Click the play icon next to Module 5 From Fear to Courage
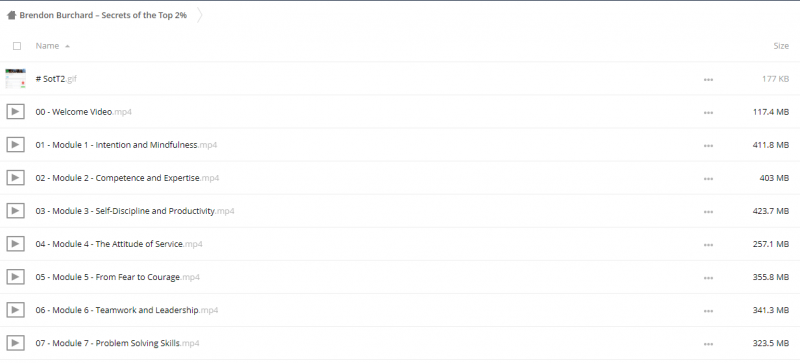The height and width of the screenshot is (363, 800). click(15, 277)
